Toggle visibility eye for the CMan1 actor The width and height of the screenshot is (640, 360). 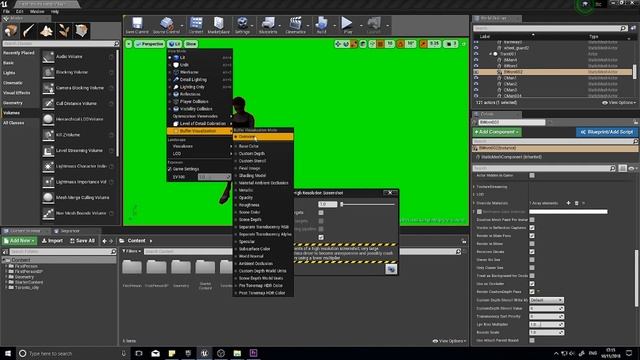476,78
